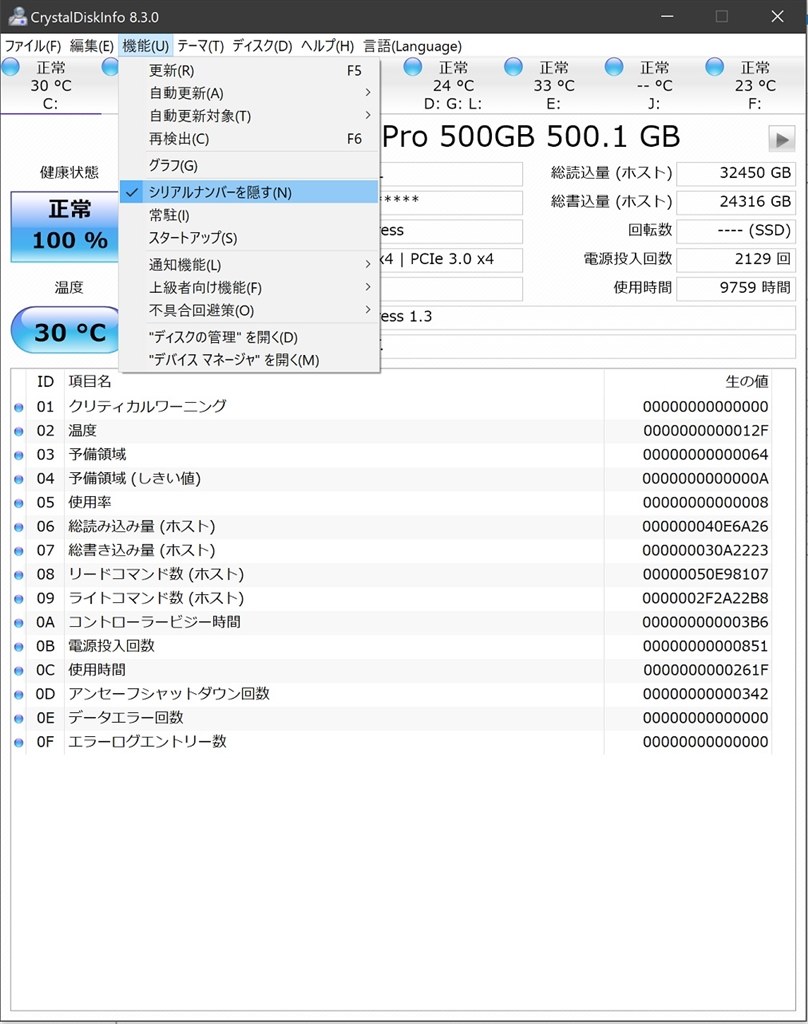
Task: Select the J: drive status orb
Action: [x=614, y=67]
